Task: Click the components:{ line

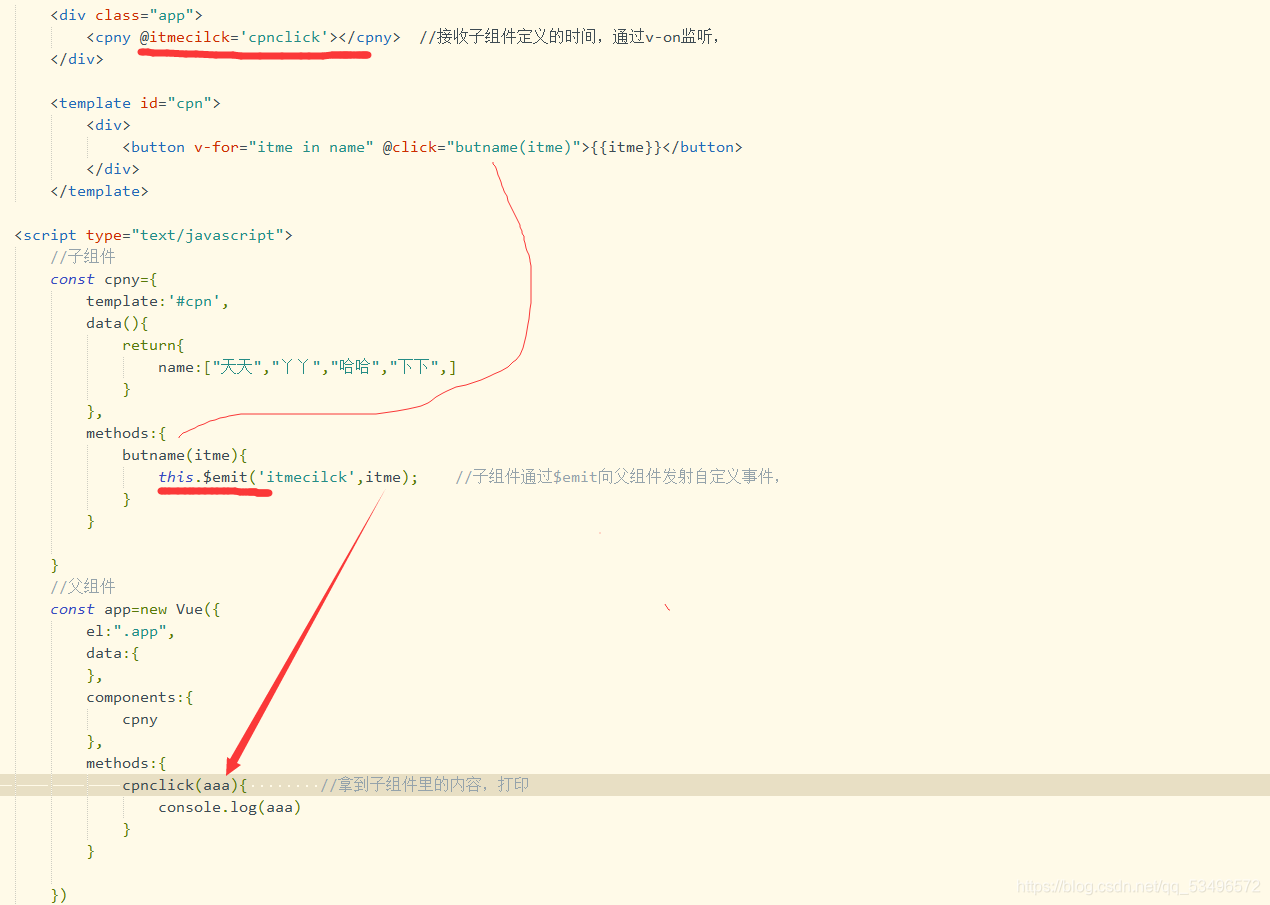Action: 140,697
